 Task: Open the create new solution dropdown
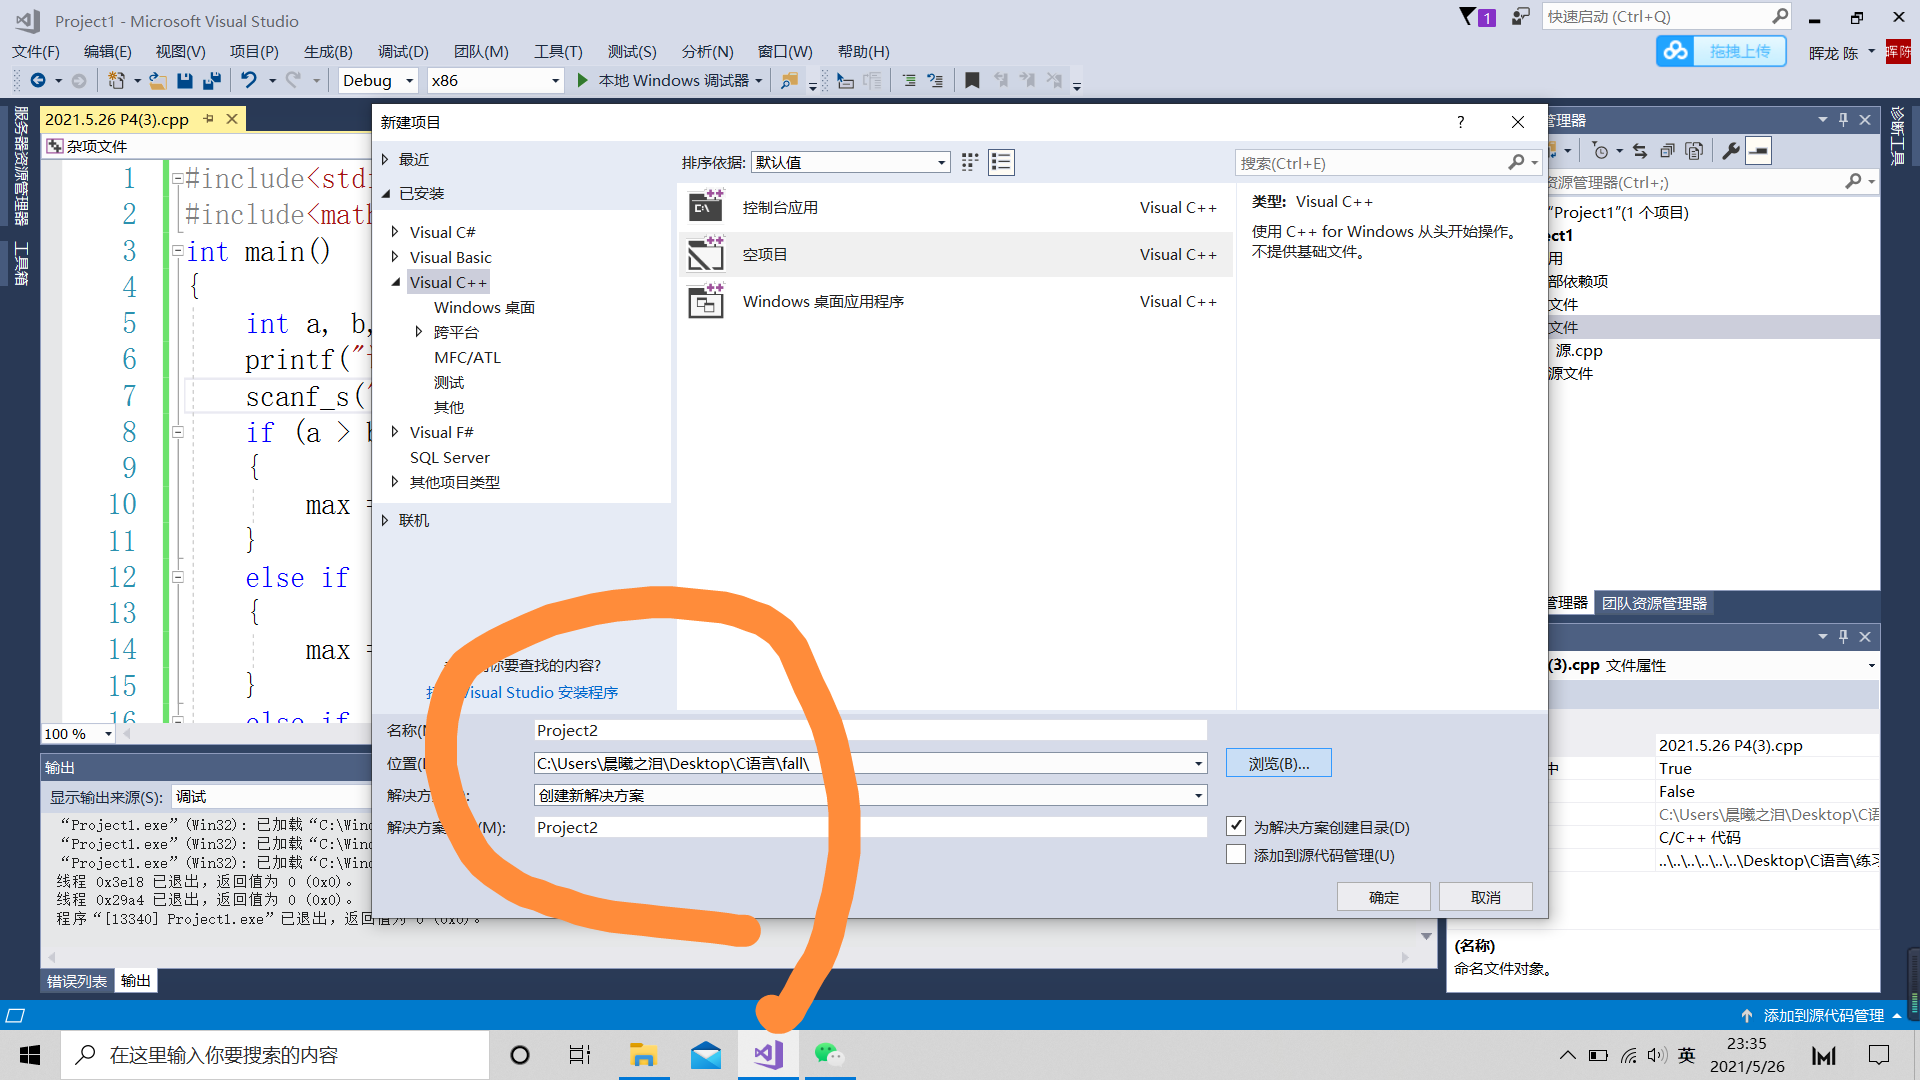click(x=1197, y=795)
